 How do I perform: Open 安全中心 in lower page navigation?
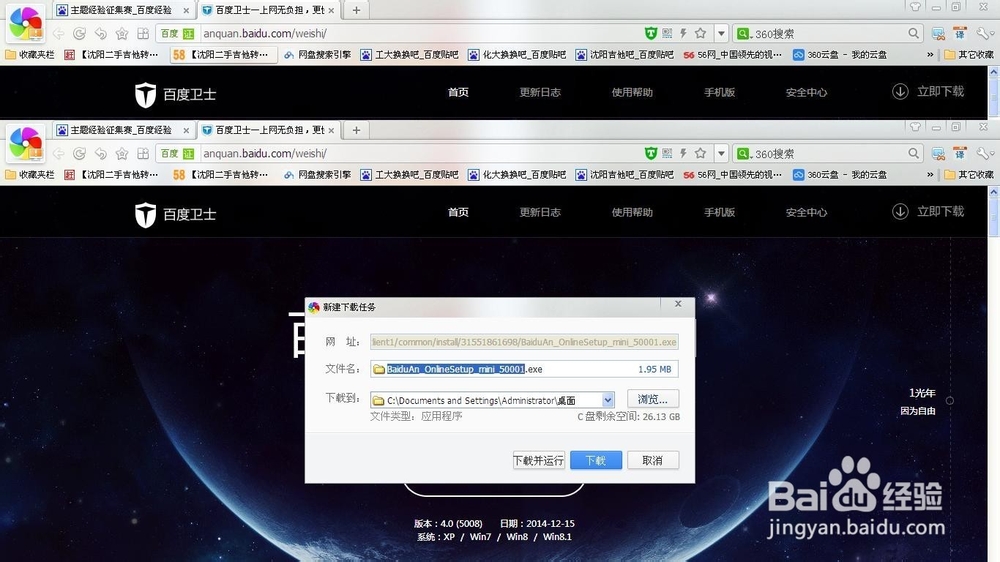(x=806, y=212)
